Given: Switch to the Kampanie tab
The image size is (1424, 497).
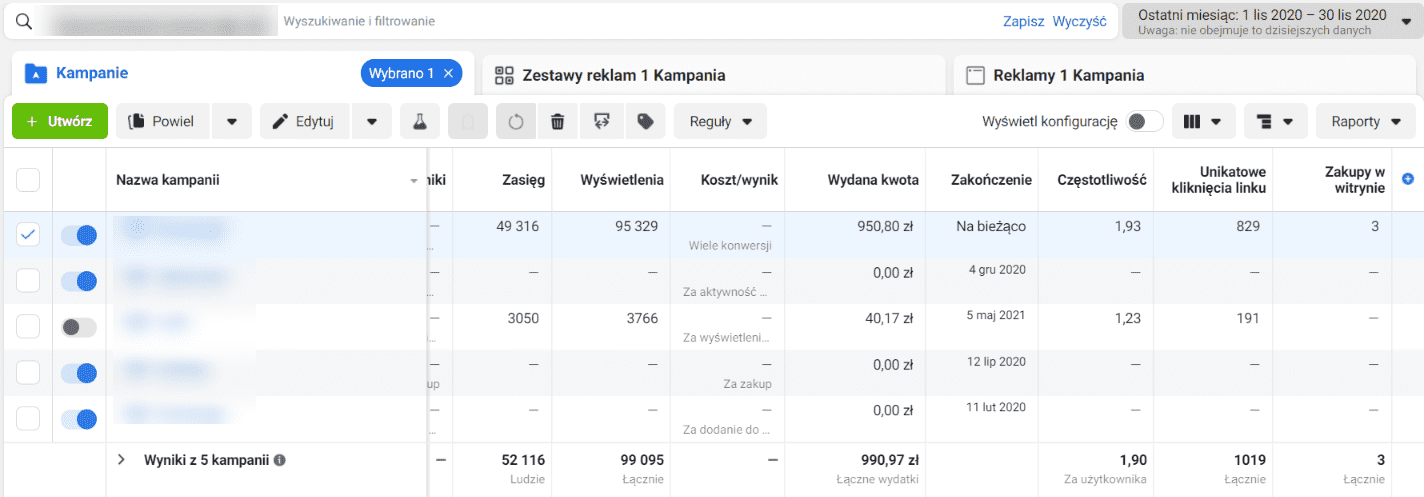Looking at the screenshot, I should click(x=242, y=73).
